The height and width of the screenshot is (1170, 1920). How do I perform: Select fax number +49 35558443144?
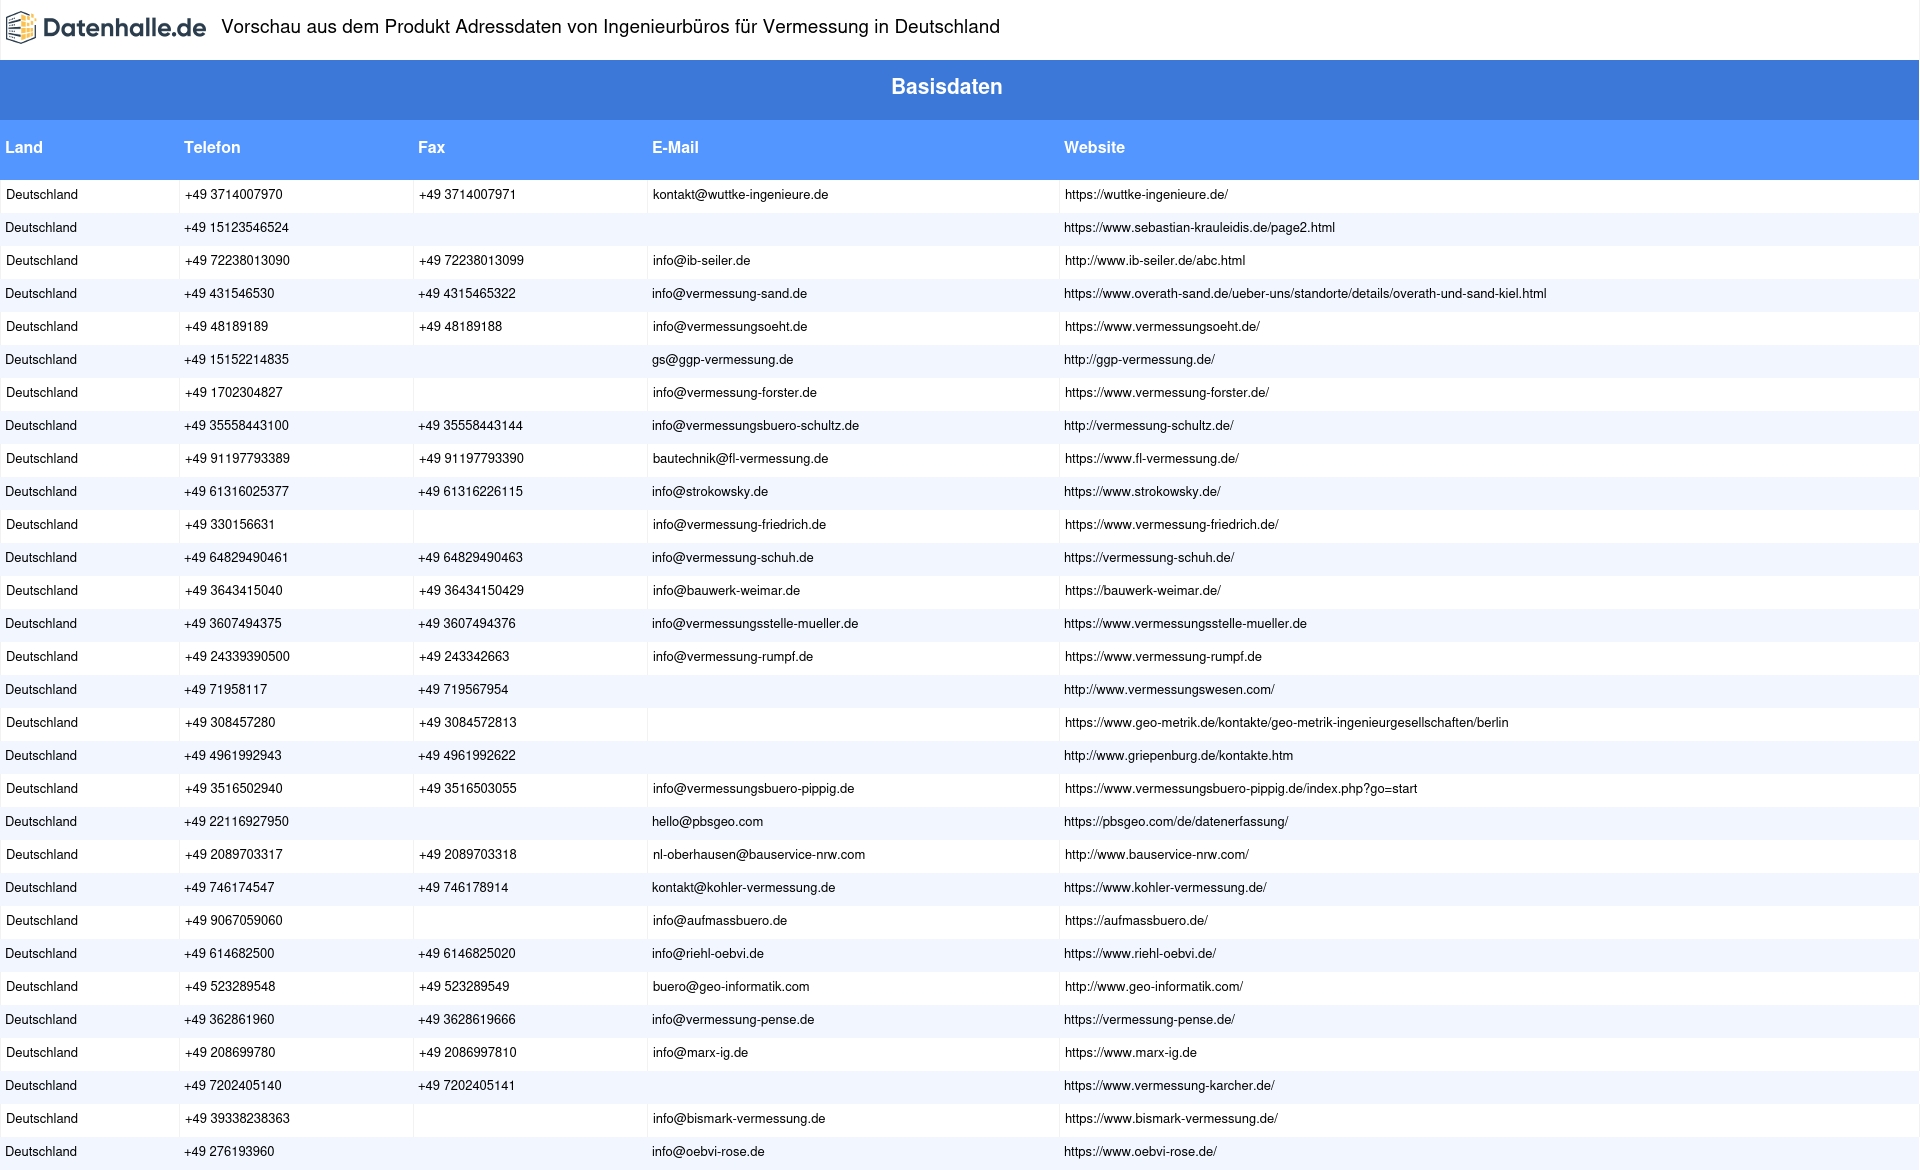click(x=470, y=426)
